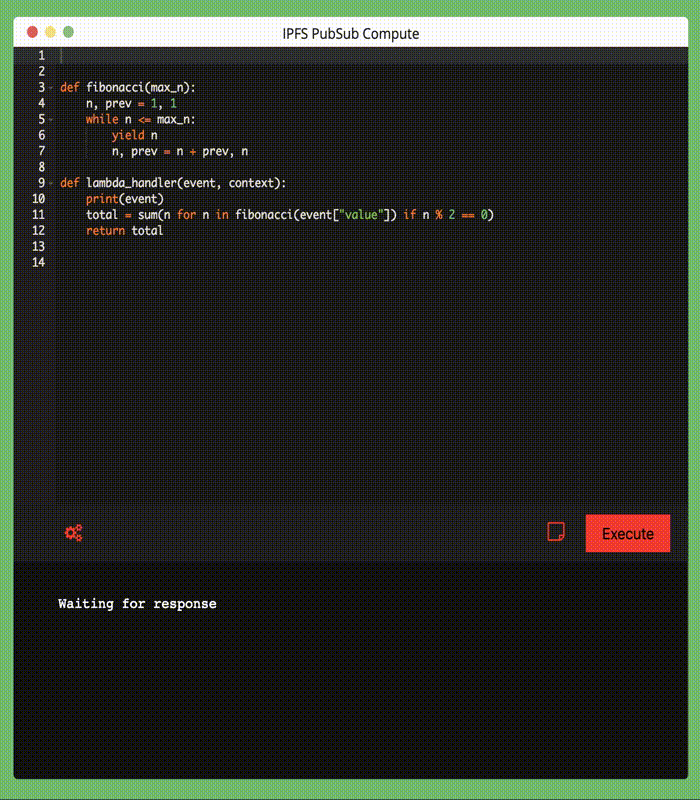
Task: Click the note page icon beside Execute
Action: (x=556, y=531)
